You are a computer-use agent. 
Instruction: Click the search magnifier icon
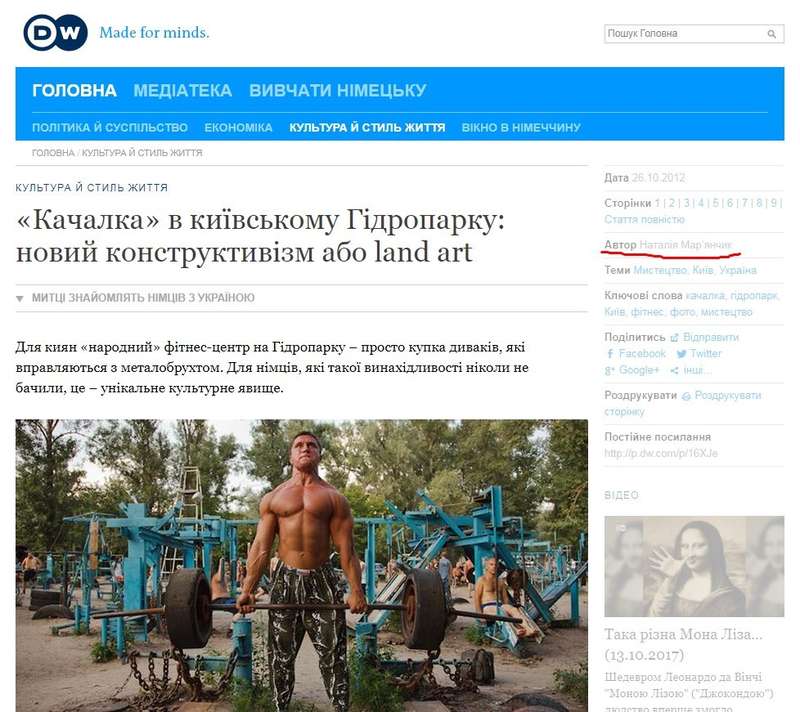(771, 34)
